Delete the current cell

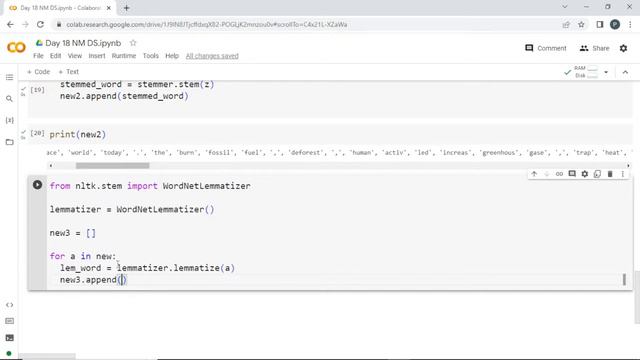pos(610,174)
